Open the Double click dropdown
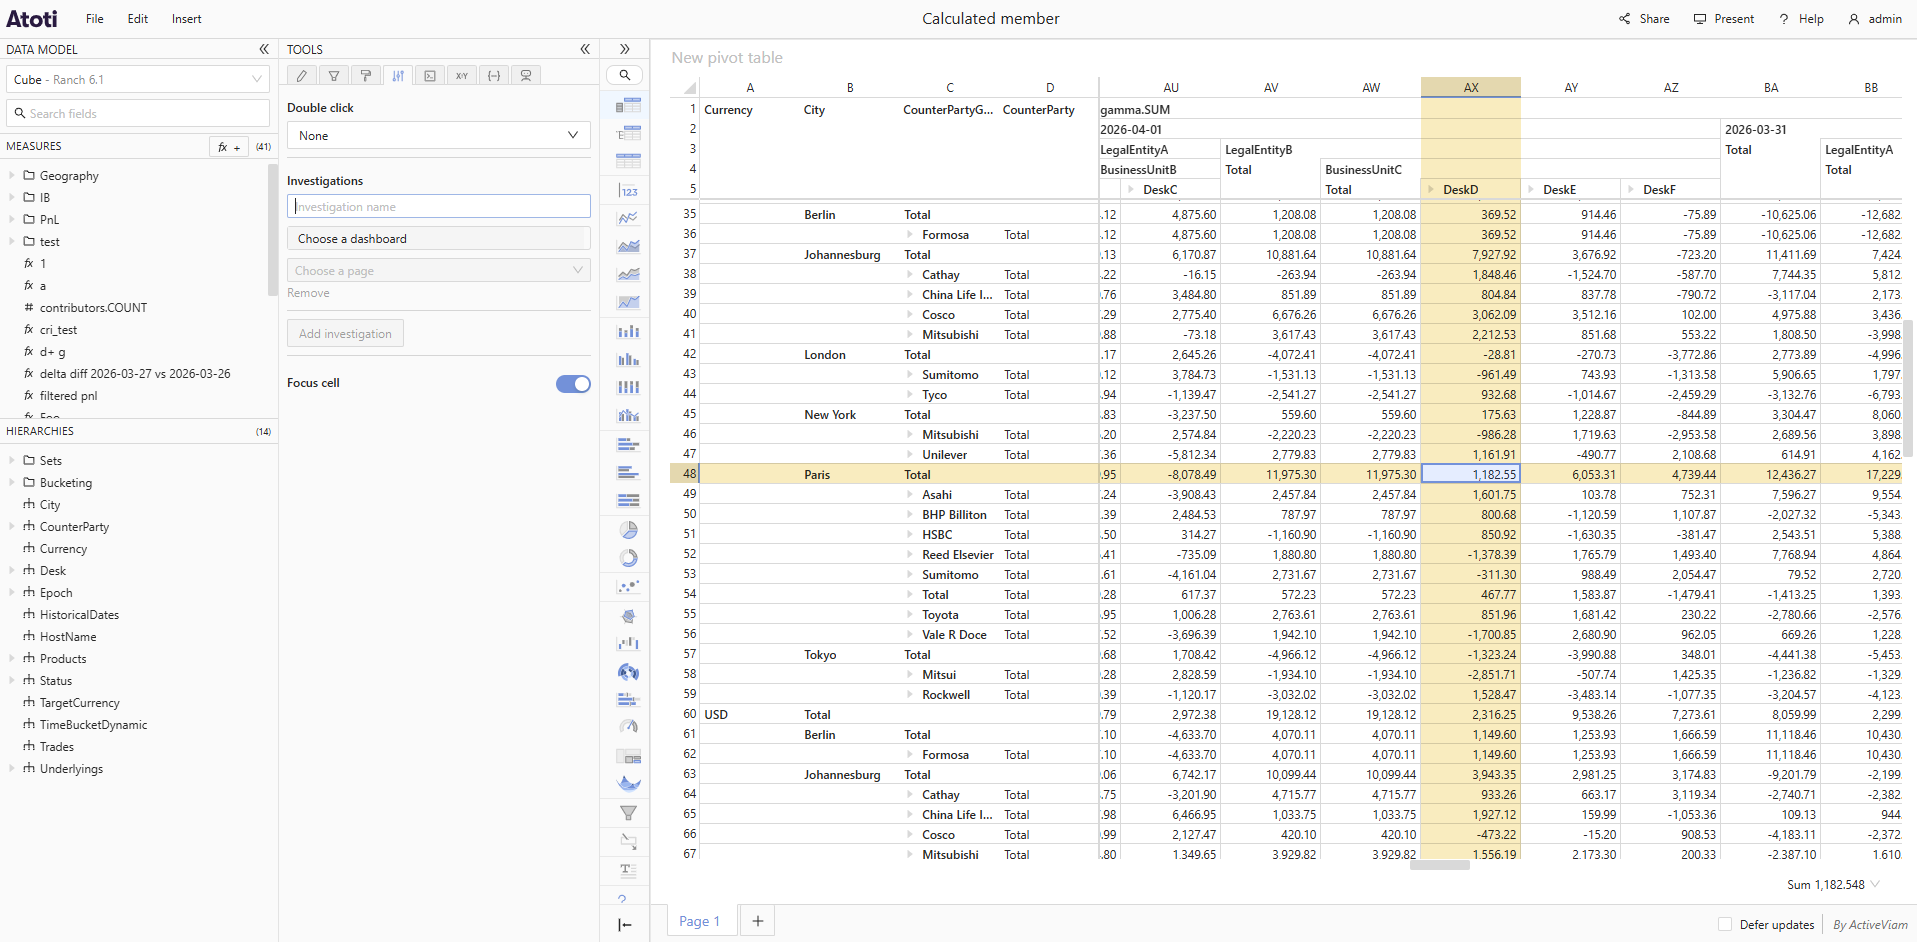1917x942 pixels. pyautogui.click(x=438, y=136)
